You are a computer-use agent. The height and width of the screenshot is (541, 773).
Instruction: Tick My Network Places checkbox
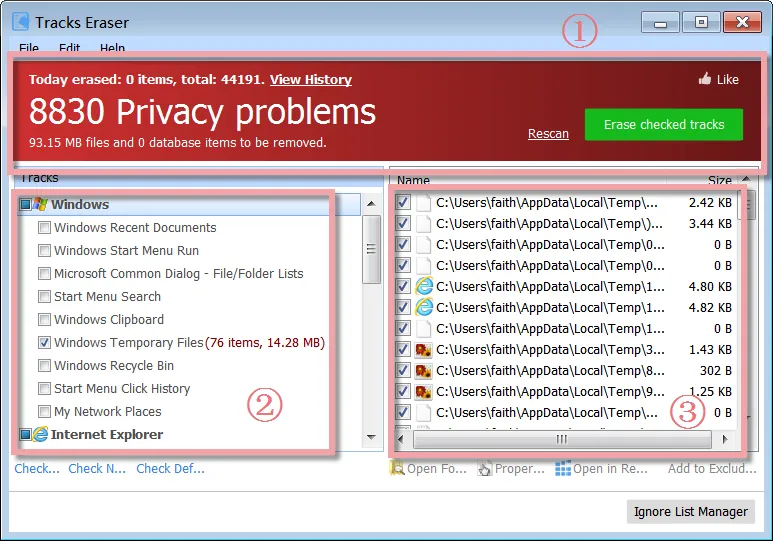[x=44, y=411]
